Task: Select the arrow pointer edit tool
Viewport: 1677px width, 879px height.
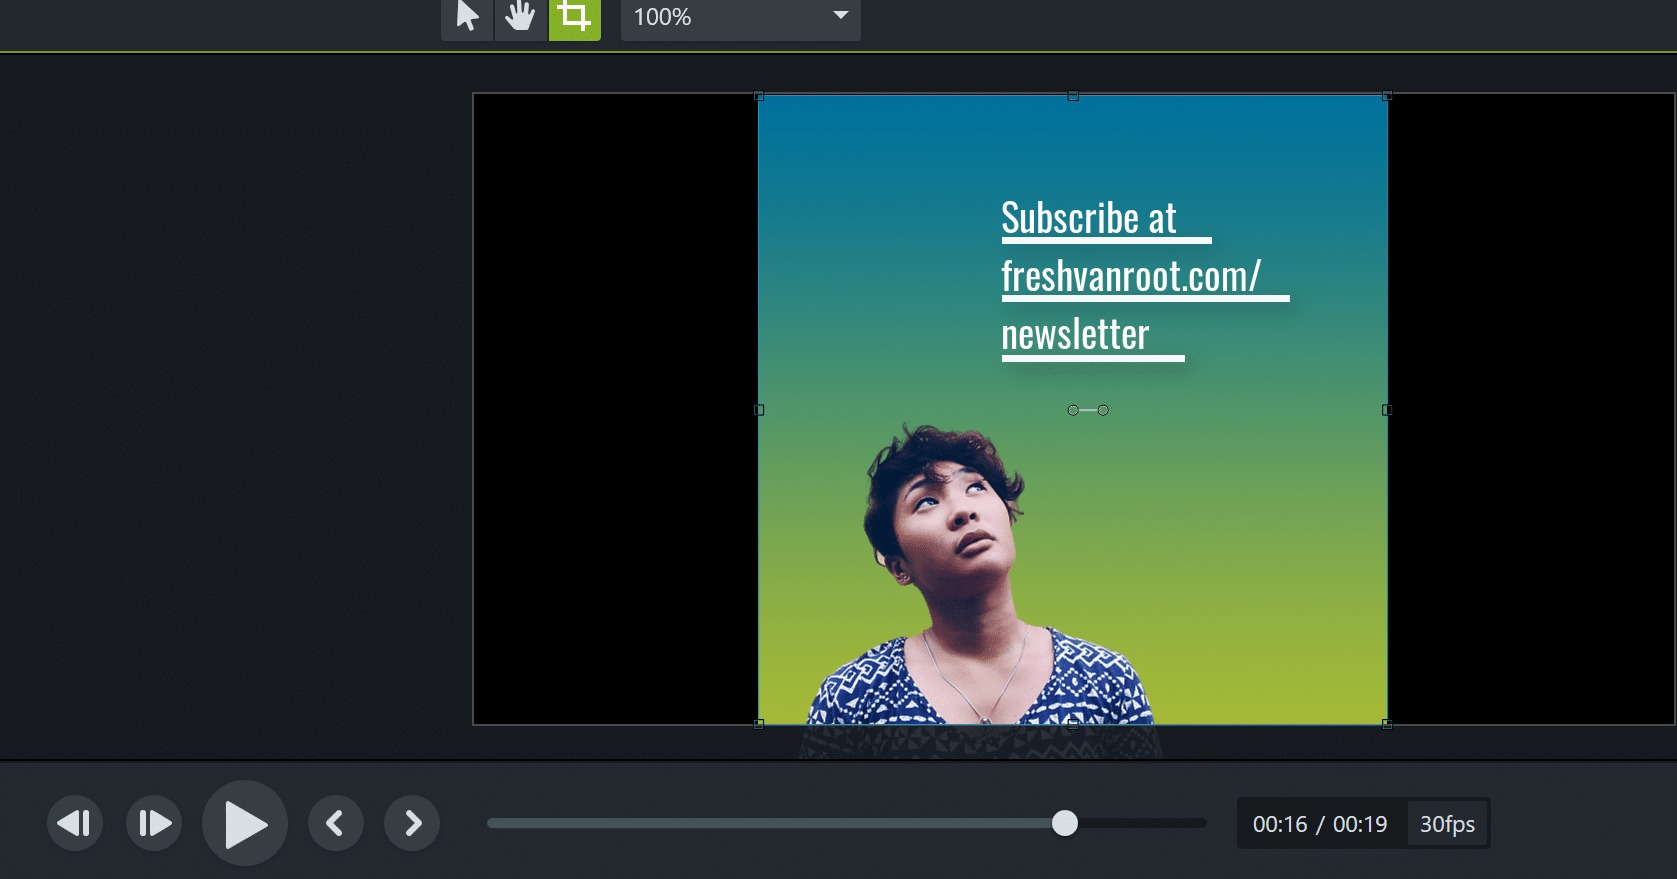Action: point(467,17)
